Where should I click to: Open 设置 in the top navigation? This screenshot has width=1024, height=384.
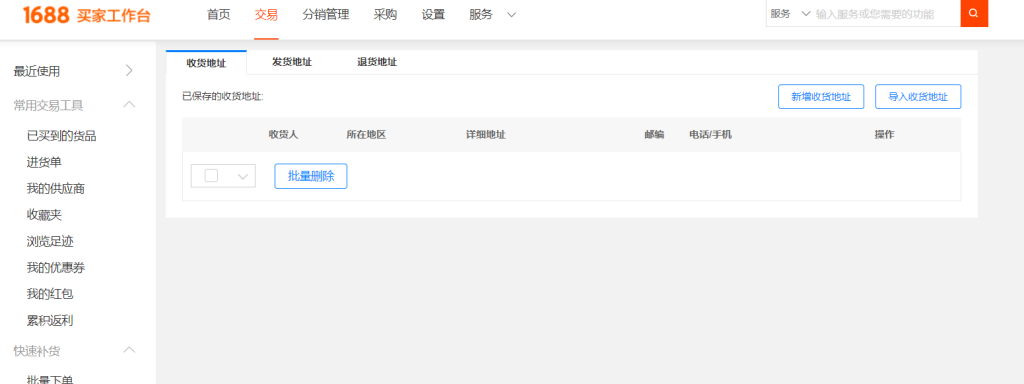point(434,15)
